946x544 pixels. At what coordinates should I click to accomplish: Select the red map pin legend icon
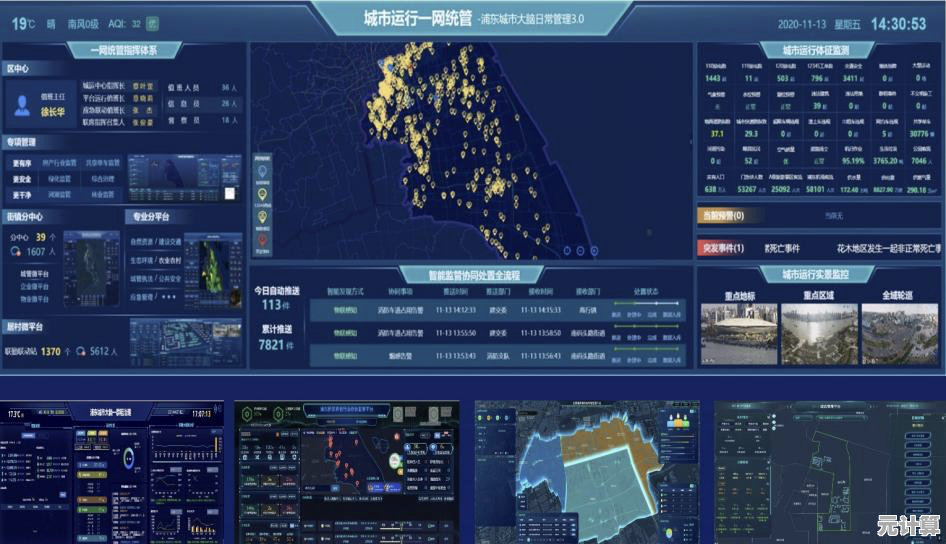point(263,239)
